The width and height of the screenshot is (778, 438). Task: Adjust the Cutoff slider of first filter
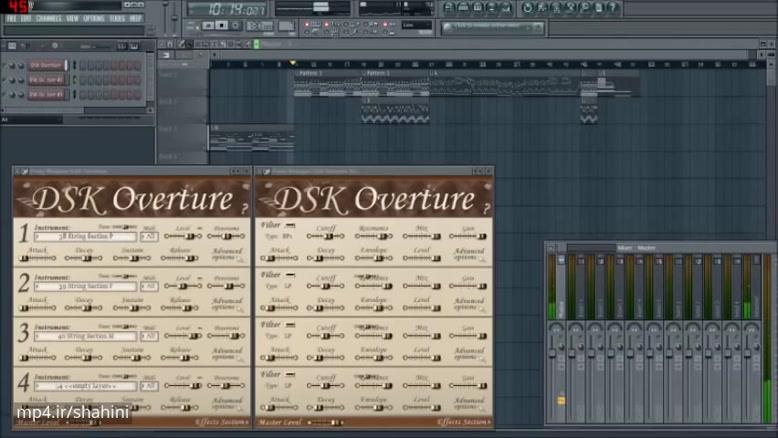click(326, 237)
